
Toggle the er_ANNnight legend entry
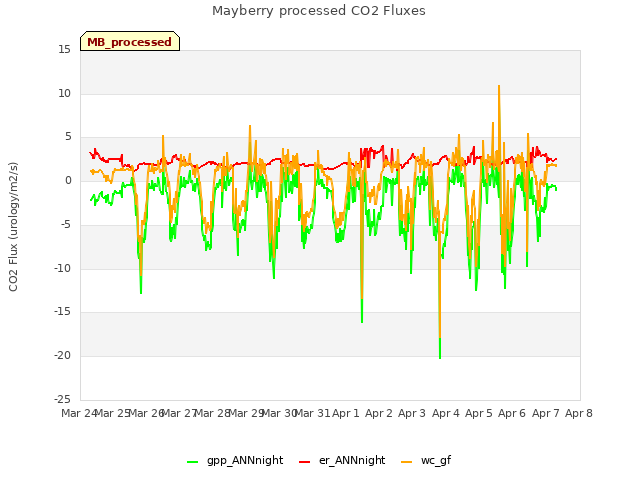[x=342, y=460]
